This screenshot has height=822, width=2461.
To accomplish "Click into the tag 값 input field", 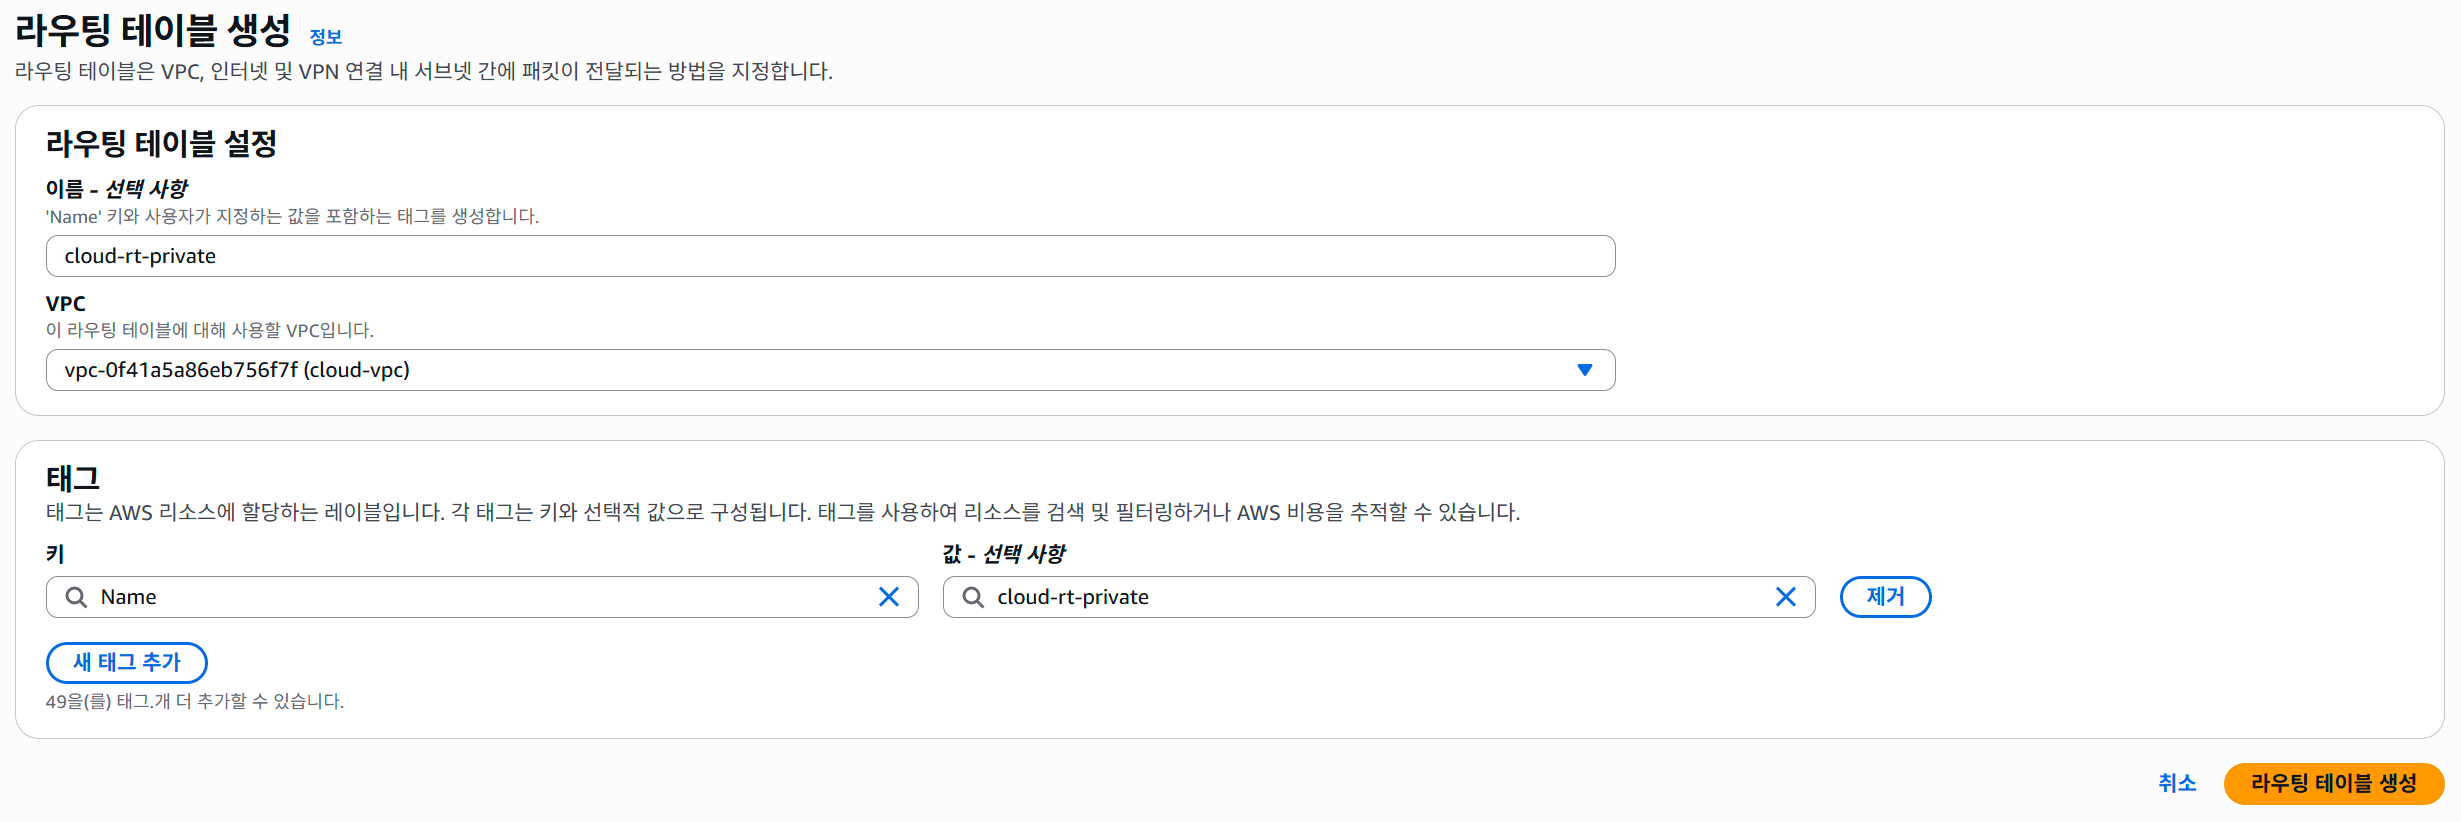I will [1380, 597].
